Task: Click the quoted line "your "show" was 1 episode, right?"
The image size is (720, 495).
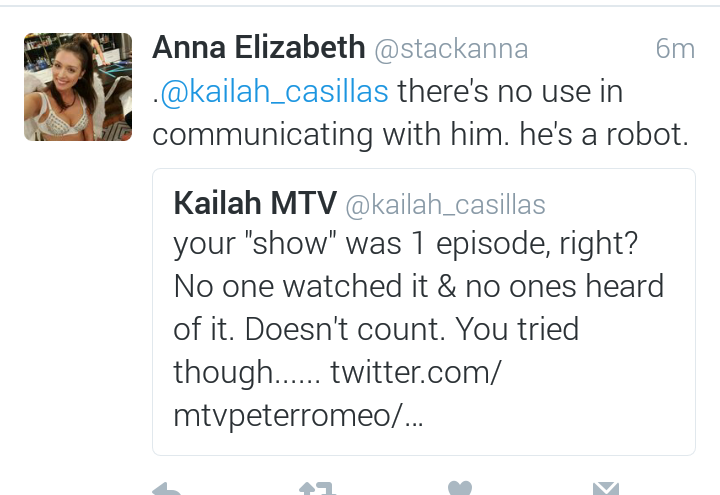Action: tap(406, 244)
